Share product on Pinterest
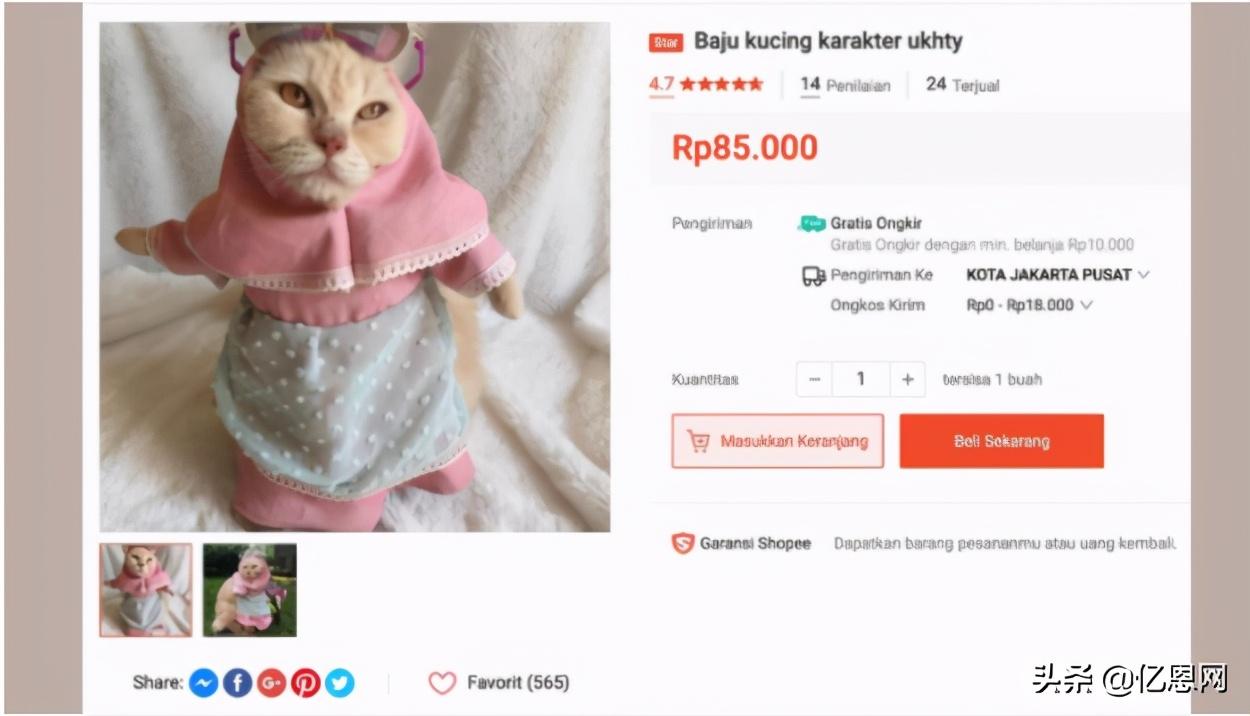This screenshot has height=716, width=1250. pyautogui.click(x=305, y=683)
